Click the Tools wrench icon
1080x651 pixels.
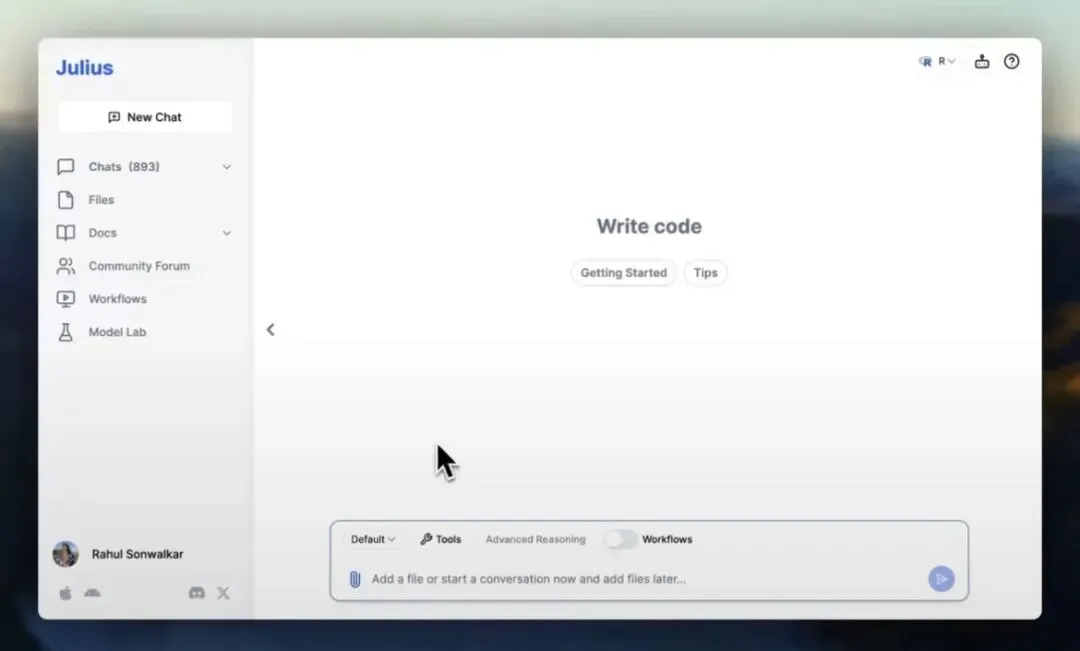[x=426, y=539]
